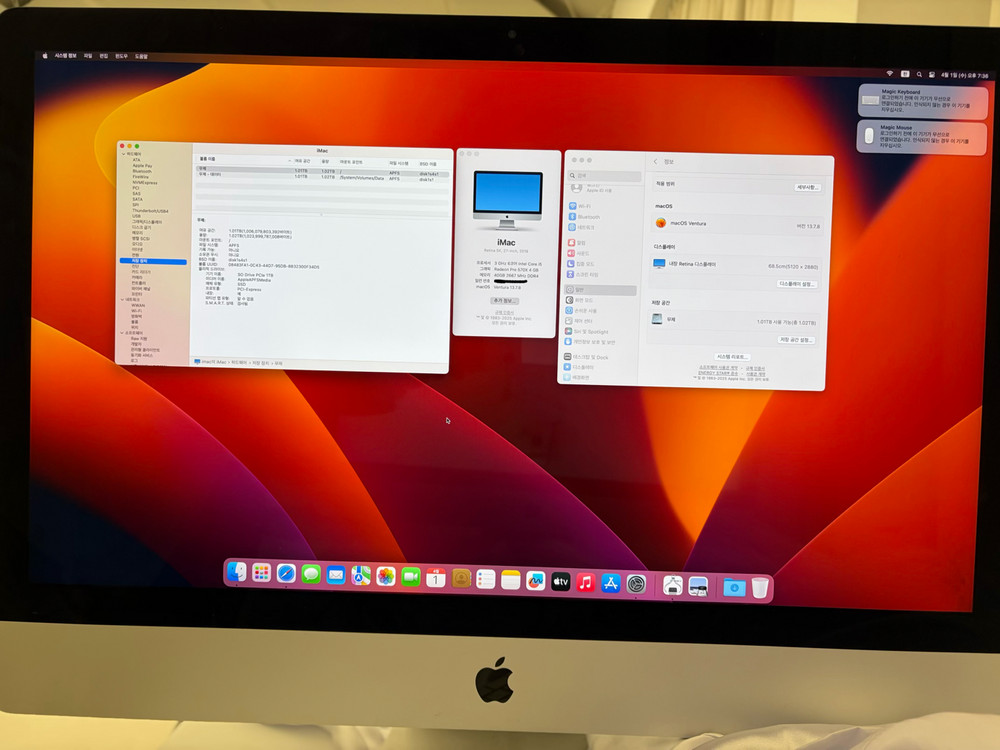The image size is (1000, 750).
Task: Open Safari from the Dock
Action: [286, 575]
